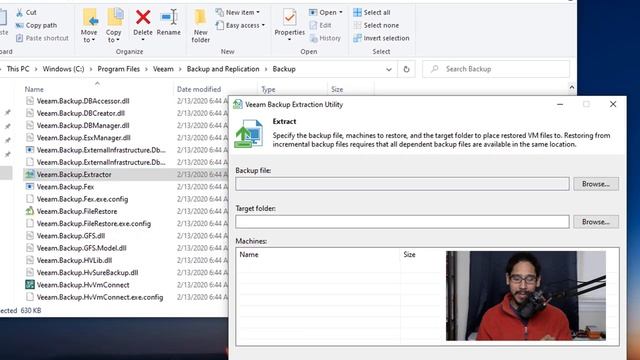The width and height of the screenshot is (640, 360).
Task: Select Veeam.Backup.HvVmConnect.exe.config file
Action: (100, 297)
